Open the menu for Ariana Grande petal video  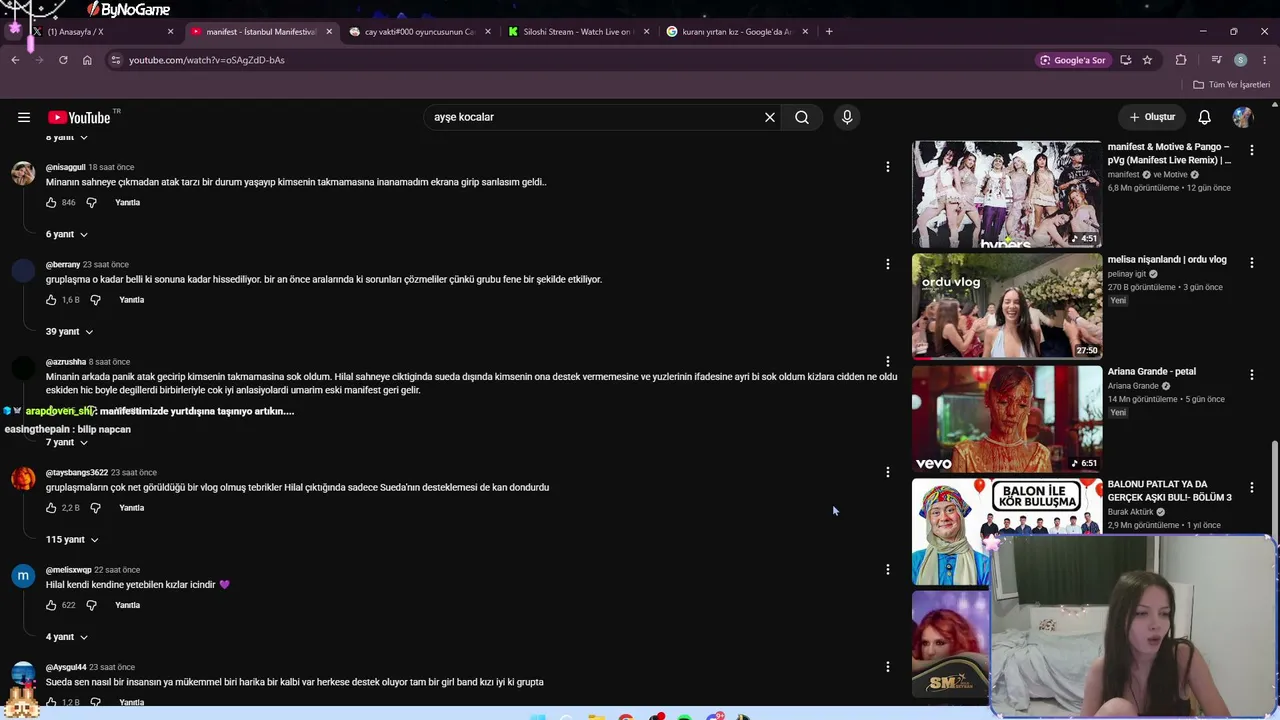tap(1251, 374)
